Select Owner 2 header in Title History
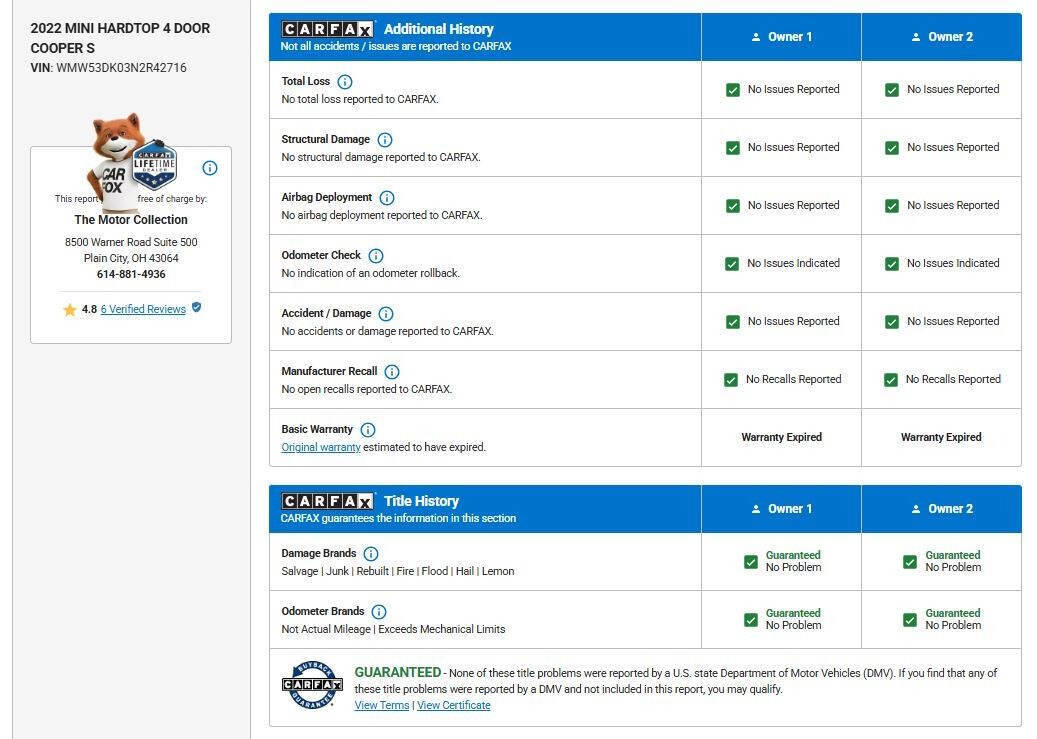1037x739 pixels. tap(941, 509)
